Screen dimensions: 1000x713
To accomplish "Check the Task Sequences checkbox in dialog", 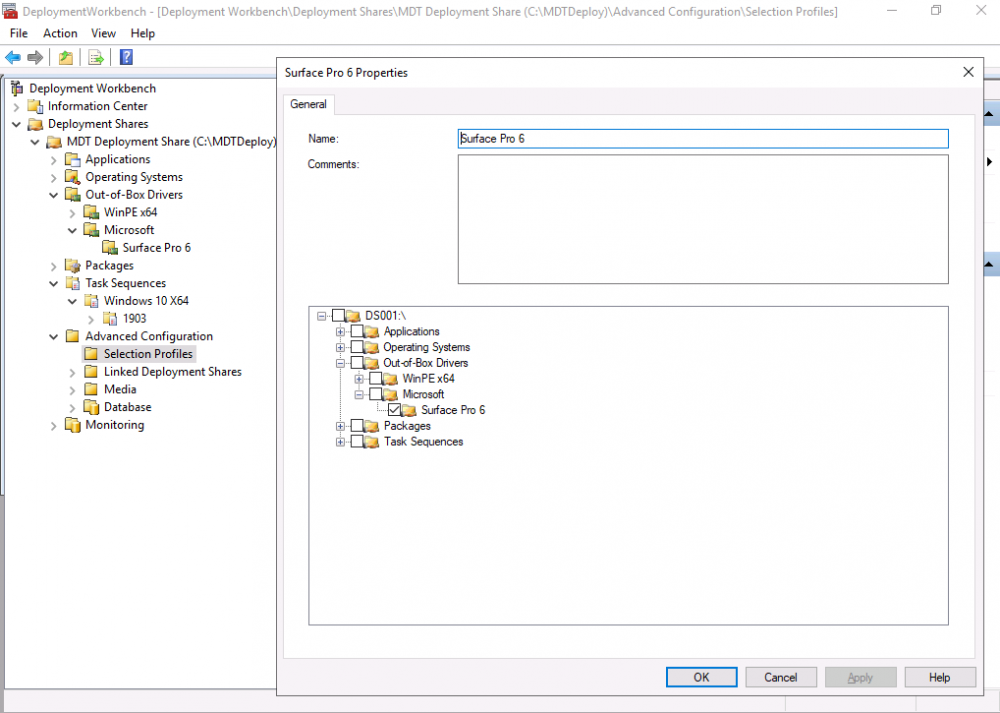I will pos(357,441).
